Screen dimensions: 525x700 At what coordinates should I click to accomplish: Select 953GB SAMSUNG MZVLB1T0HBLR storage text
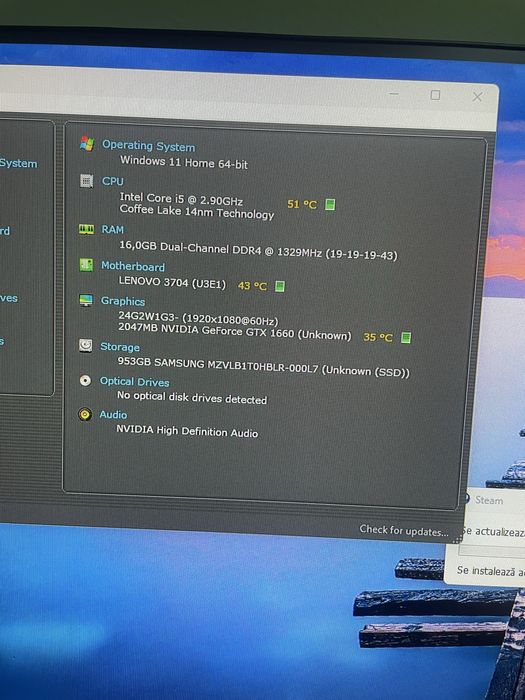pyautogui.click(x=263, y=366)
